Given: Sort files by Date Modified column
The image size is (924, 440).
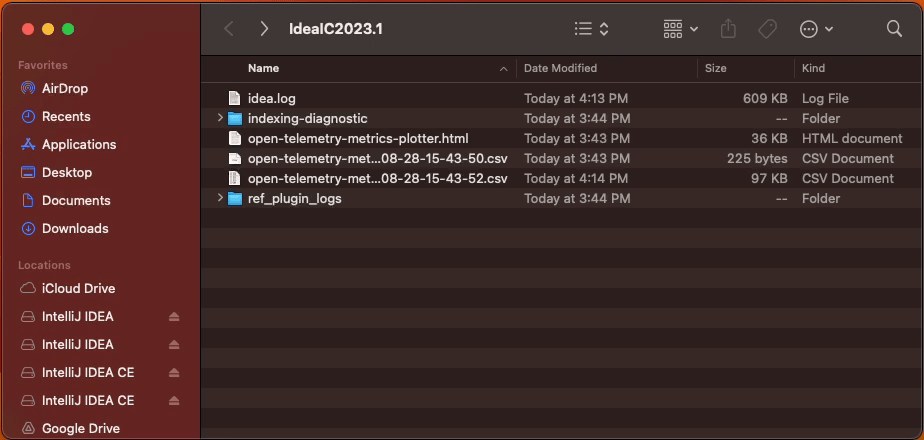Looking at the screenshot, I should tap(560, 68).
